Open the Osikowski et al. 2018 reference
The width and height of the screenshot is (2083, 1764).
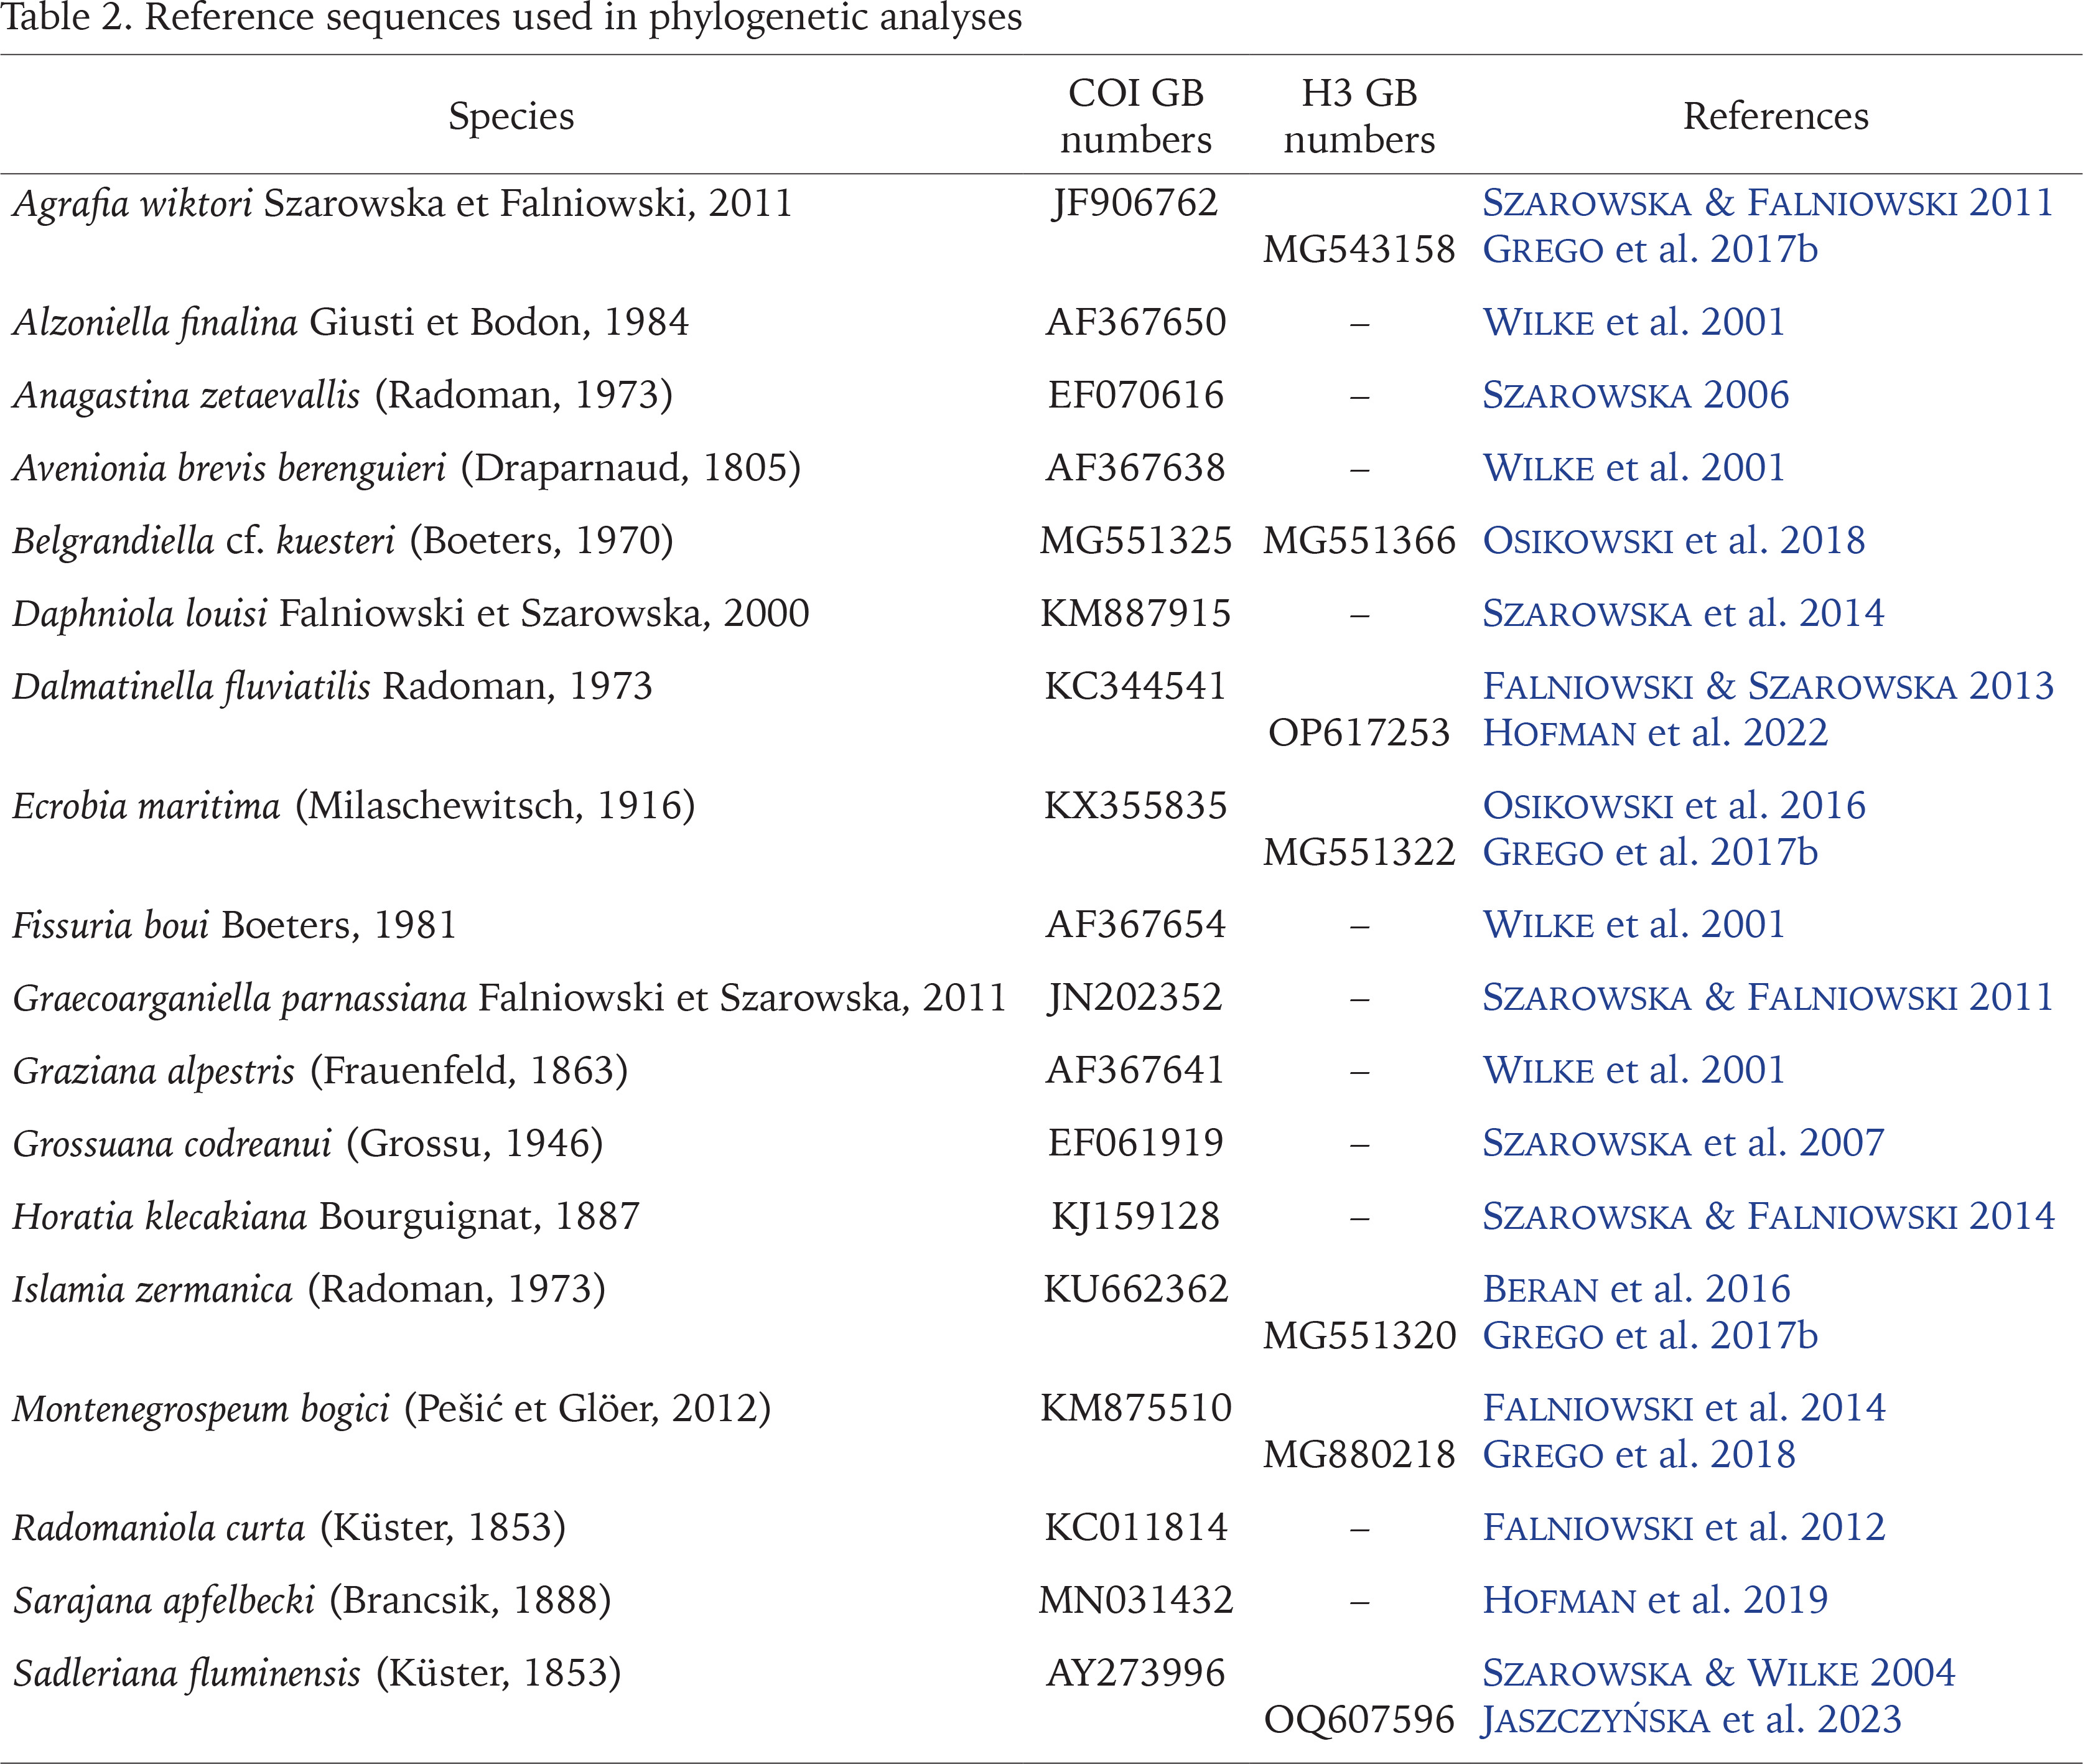1673,541
